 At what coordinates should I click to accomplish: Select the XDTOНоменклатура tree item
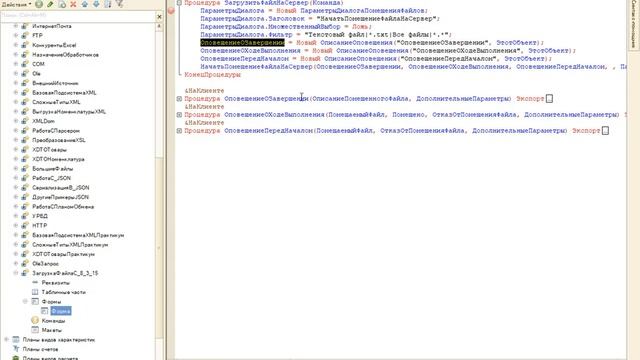58,159
